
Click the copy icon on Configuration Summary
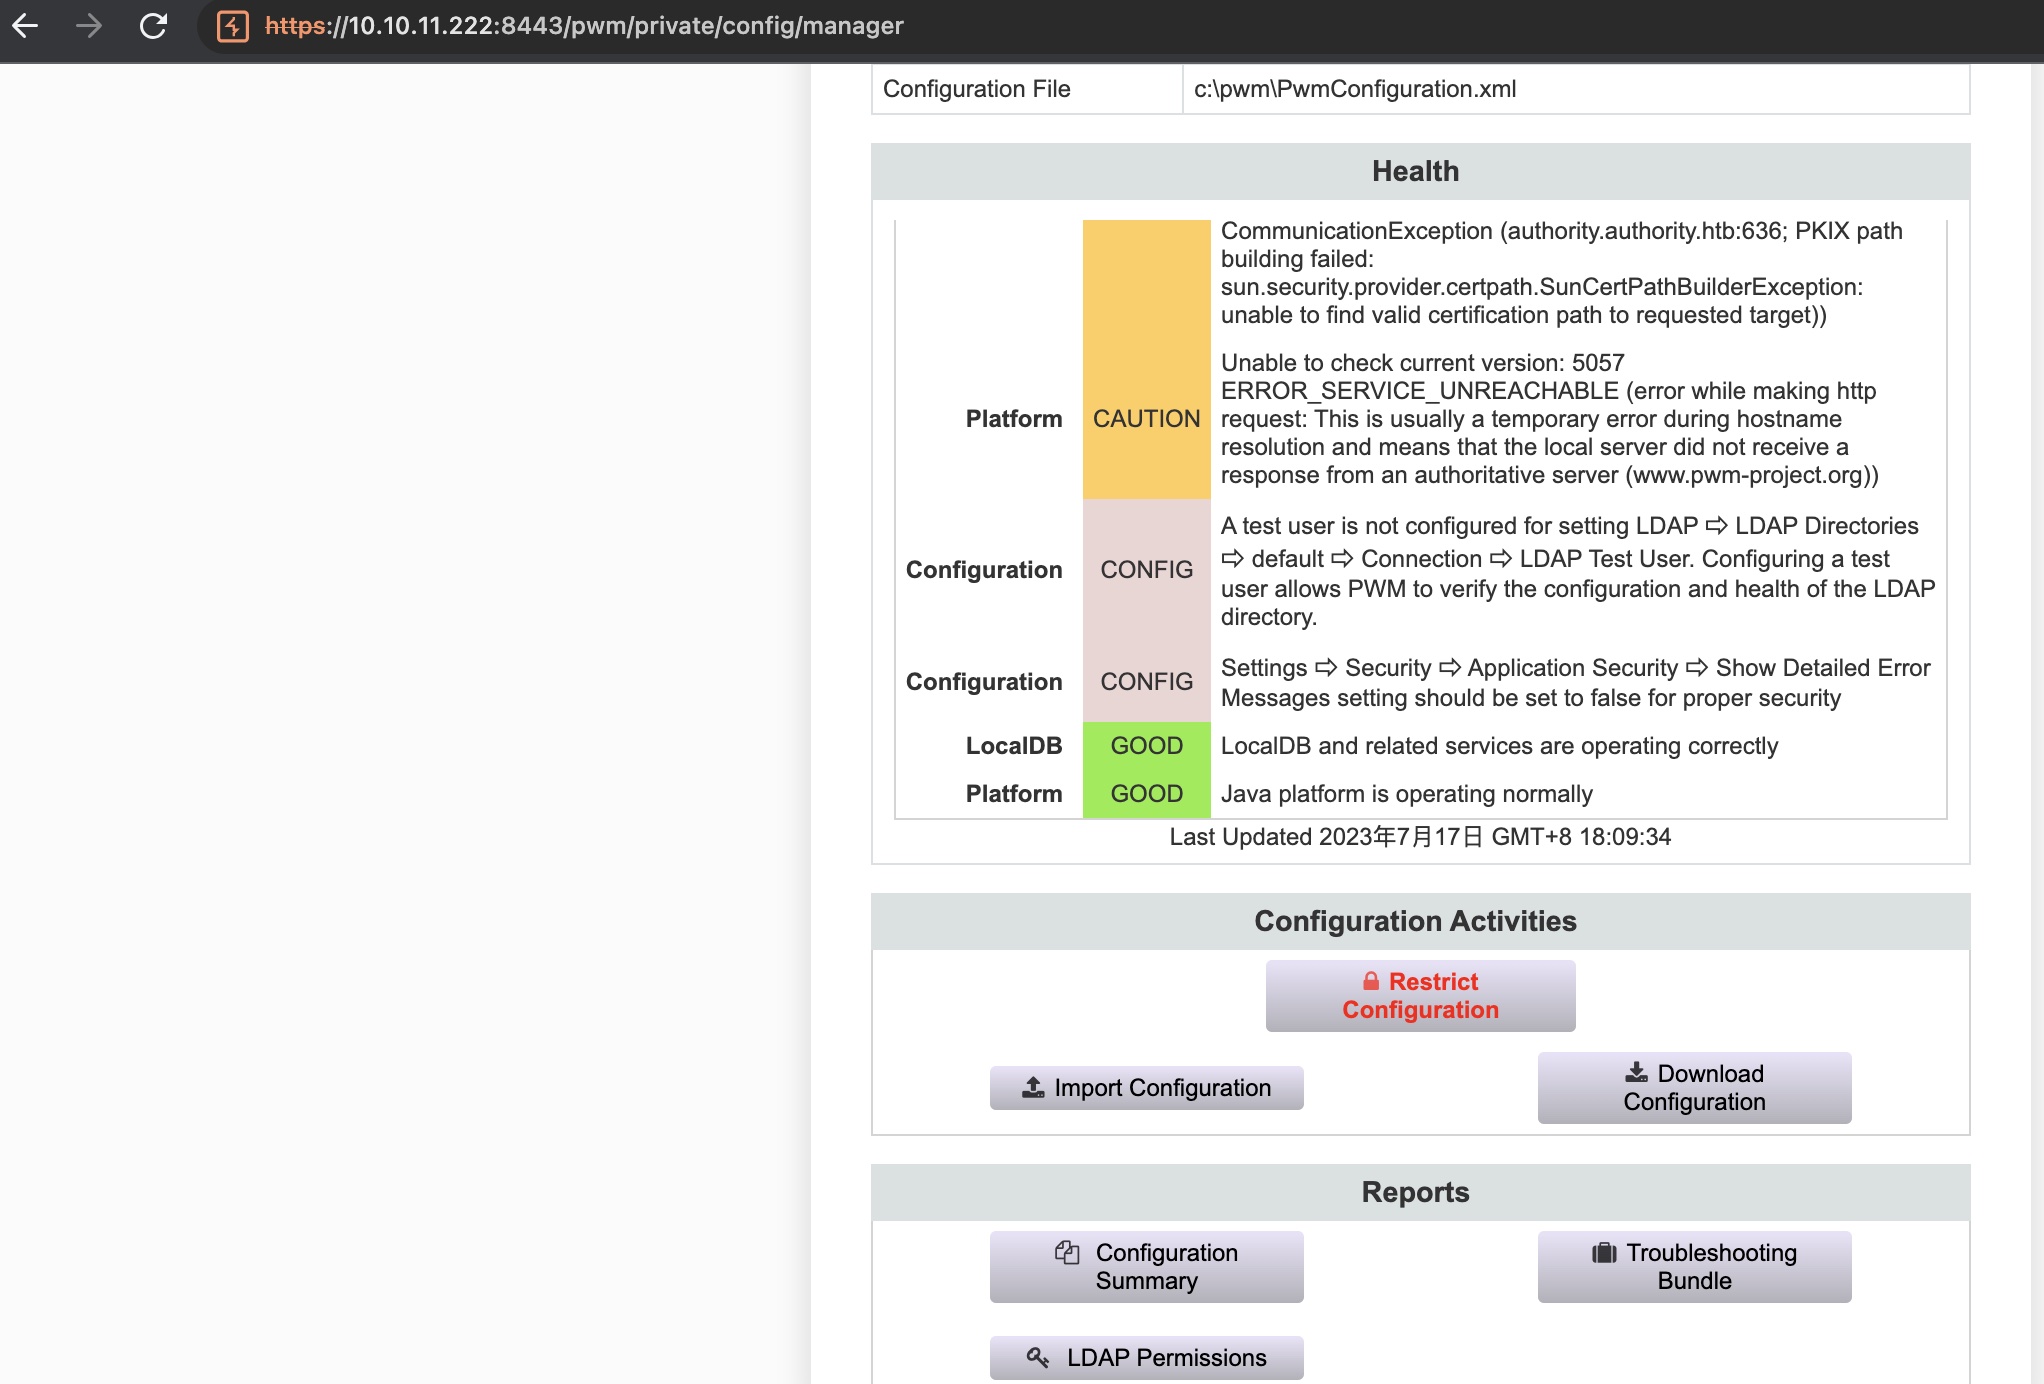[x=1067, y=1252]
